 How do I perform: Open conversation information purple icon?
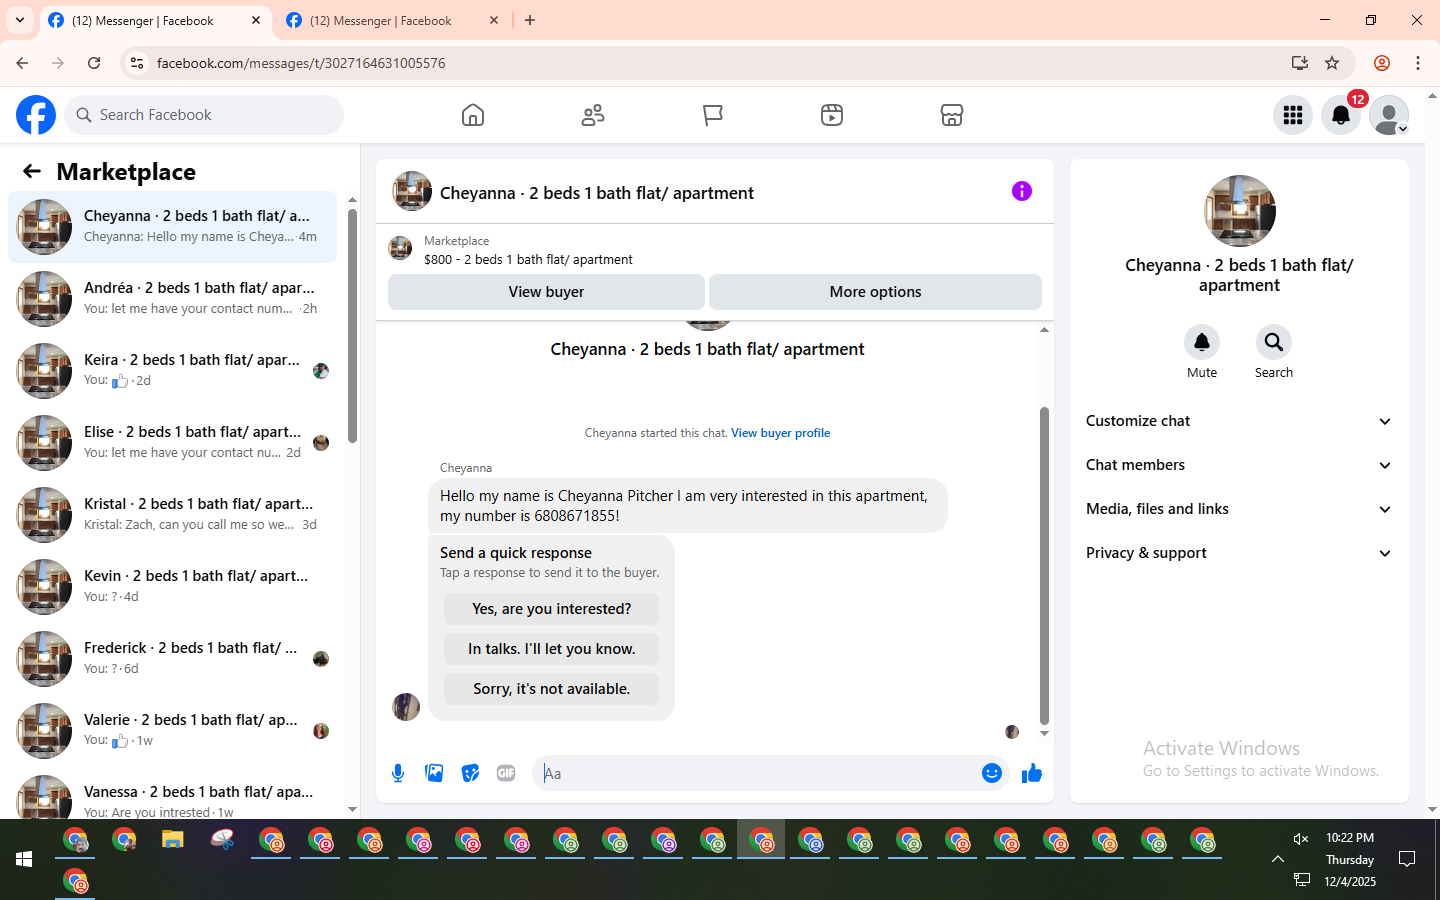(1022, 191)
